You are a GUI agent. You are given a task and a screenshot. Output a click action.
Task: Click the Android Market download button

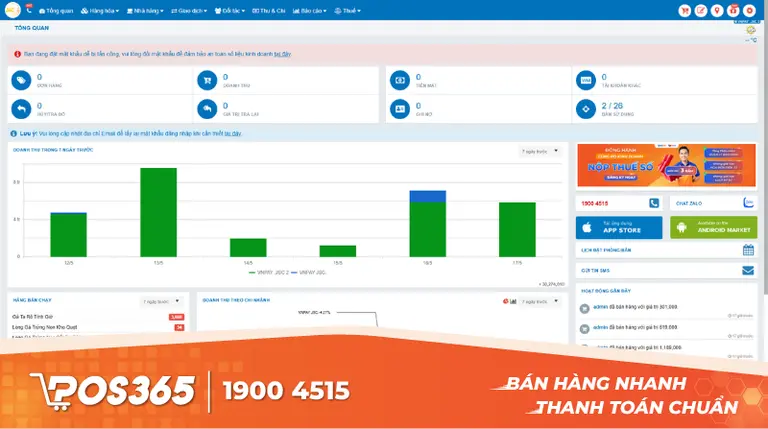pyautogui.click(x=713, y=228)
